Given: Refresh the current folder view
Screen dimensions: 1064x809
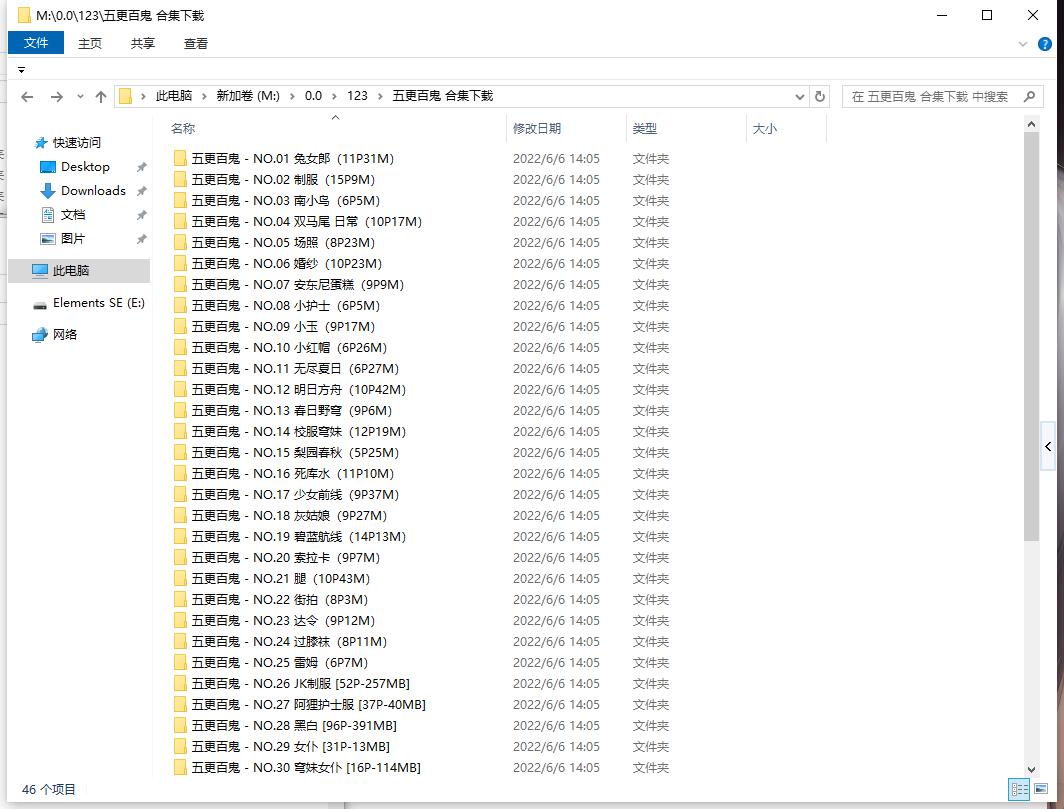Looking at the screenshot, I should coord(820,96).
